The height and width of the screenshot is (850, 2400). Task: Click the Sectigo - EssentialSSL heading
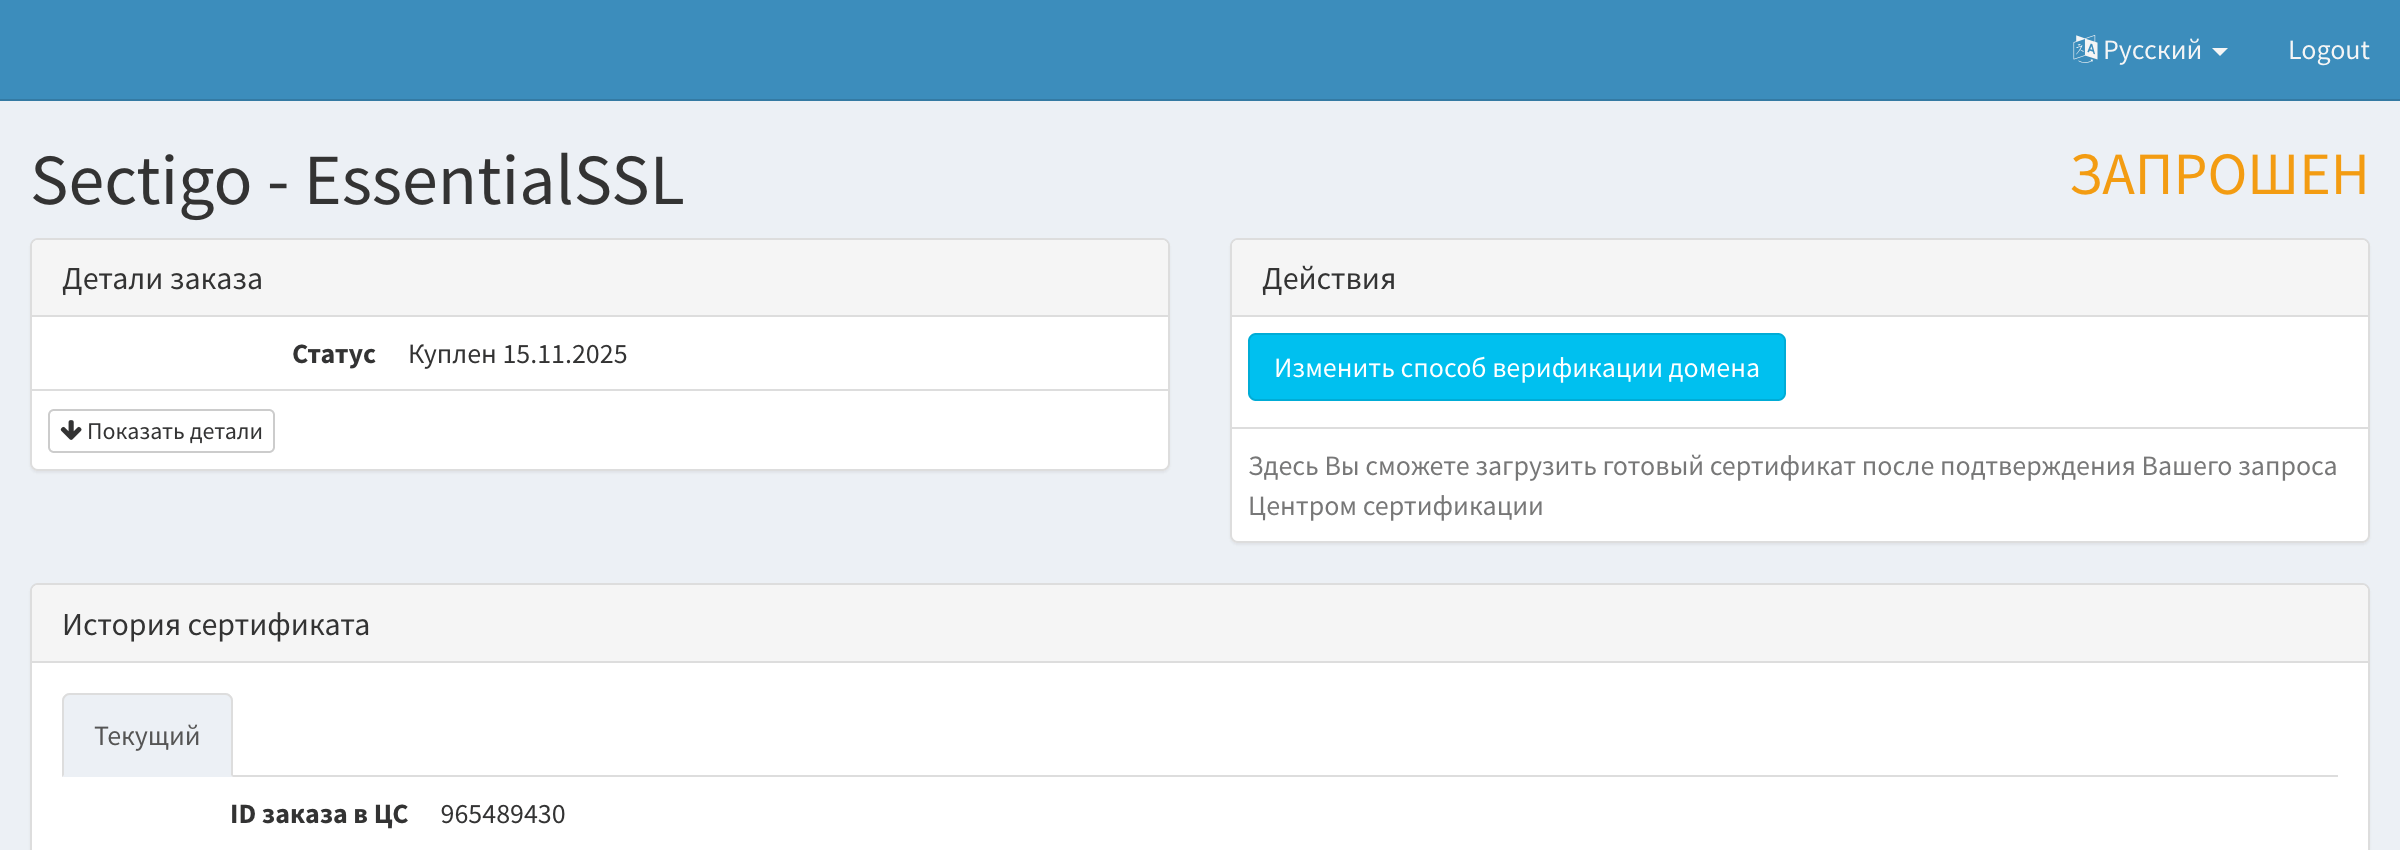pos(358,181)
